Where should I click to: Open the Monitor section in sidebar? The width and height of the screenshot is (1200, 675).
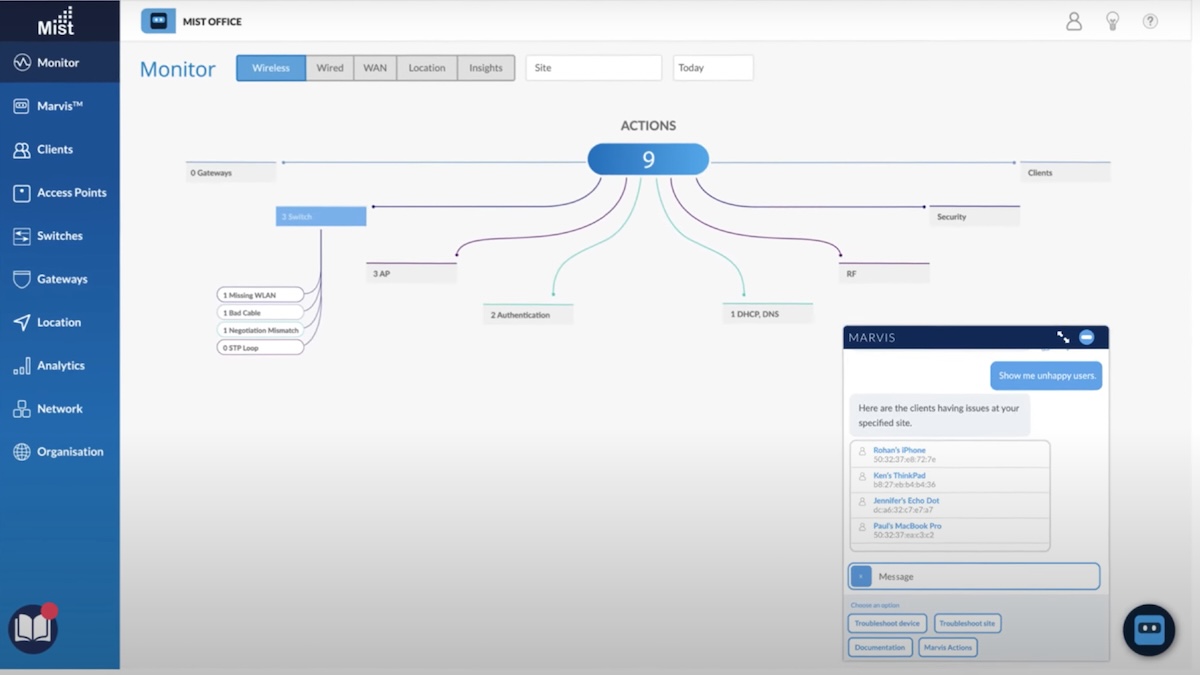click(59, 63)
